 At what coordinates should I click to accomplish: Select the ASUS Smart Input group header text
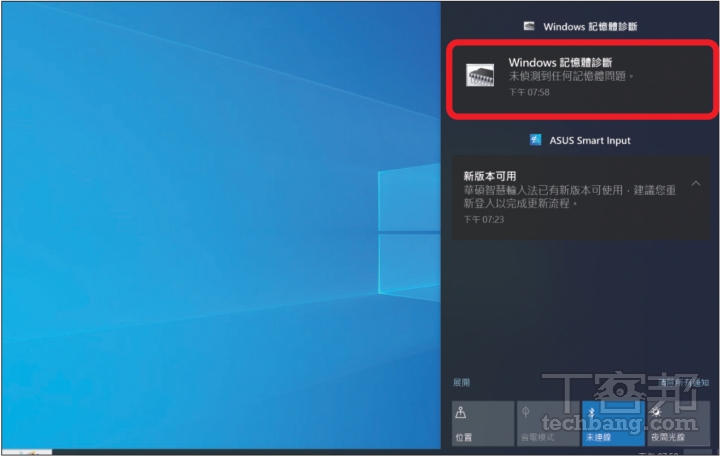[x=590, y=141]
